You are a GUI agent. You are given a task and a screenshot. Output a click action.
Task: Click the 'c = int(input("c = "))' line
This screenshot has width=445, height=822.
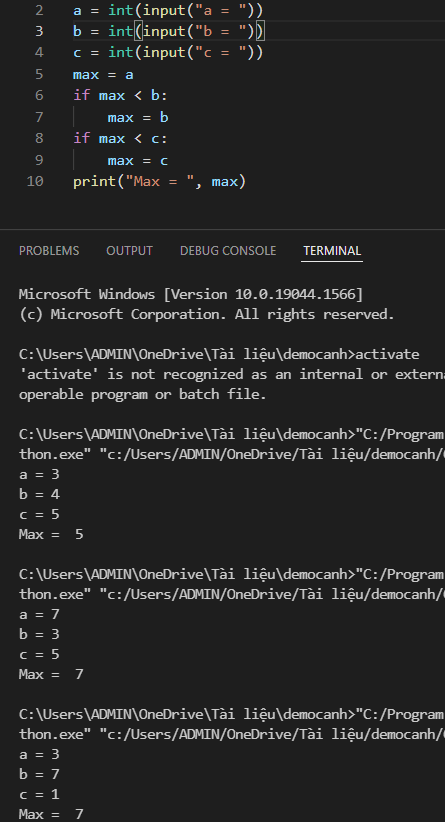tap(168, 52)
